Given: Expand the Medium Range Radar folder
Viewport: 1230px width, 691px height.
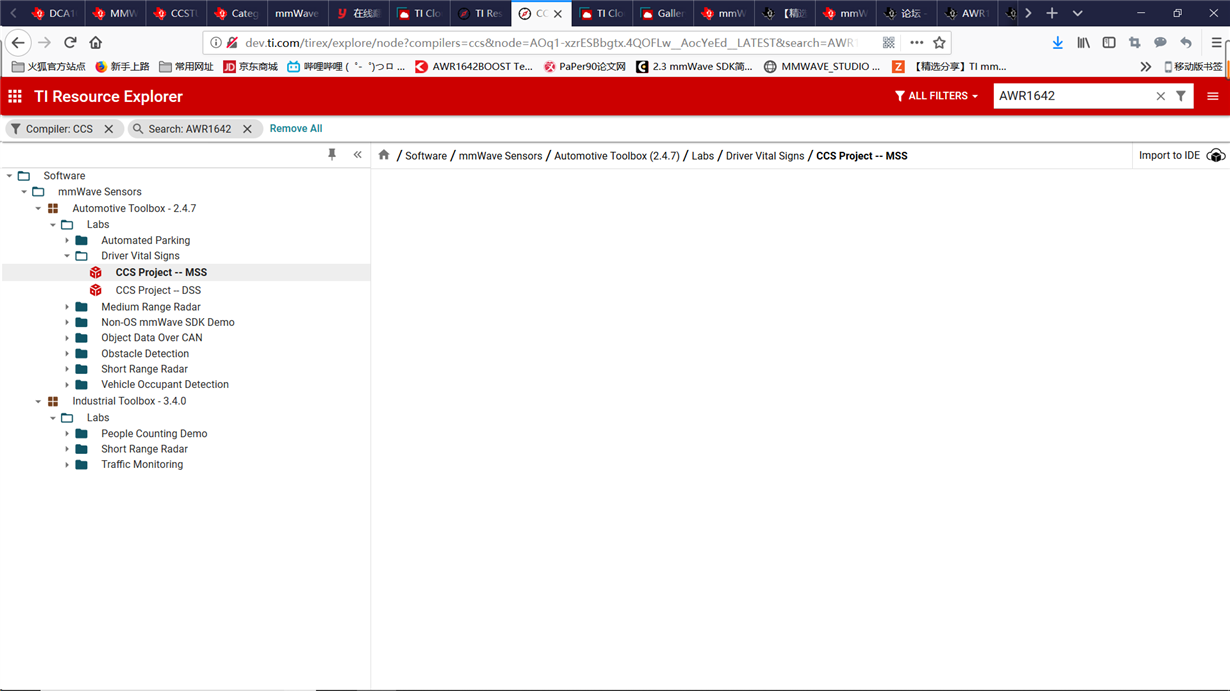Looking at the screenshot, I should click(67, 307).
